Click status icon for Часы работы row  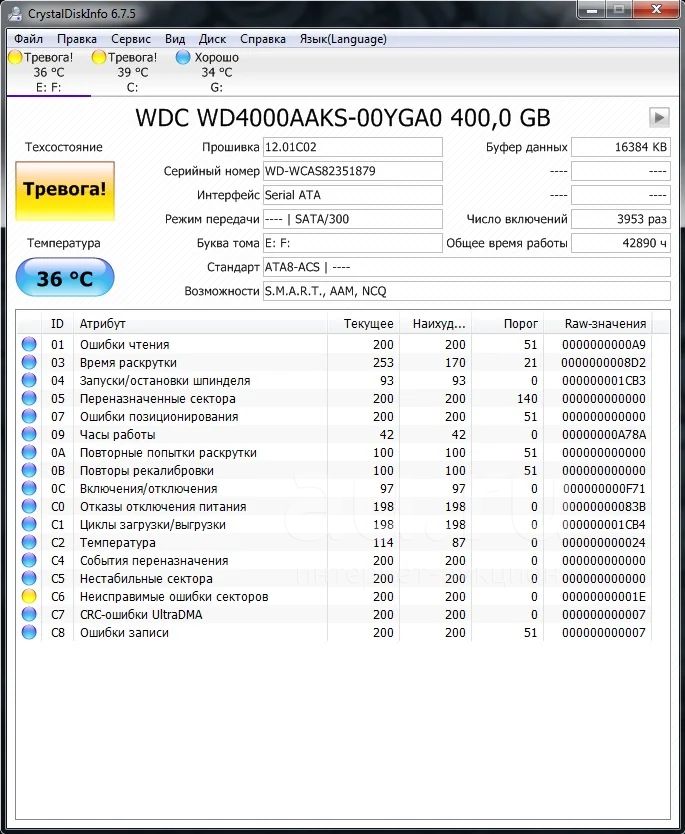pos(29,435)
